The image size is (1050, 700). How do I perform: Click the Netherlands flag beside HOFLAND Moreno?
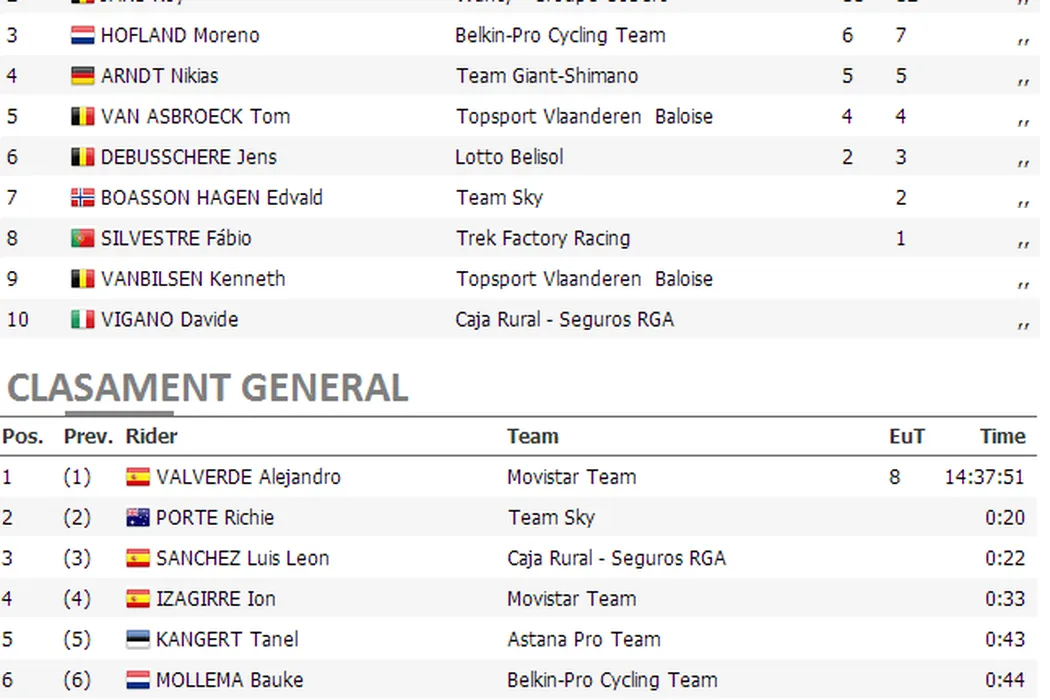(x=83, y=36)
